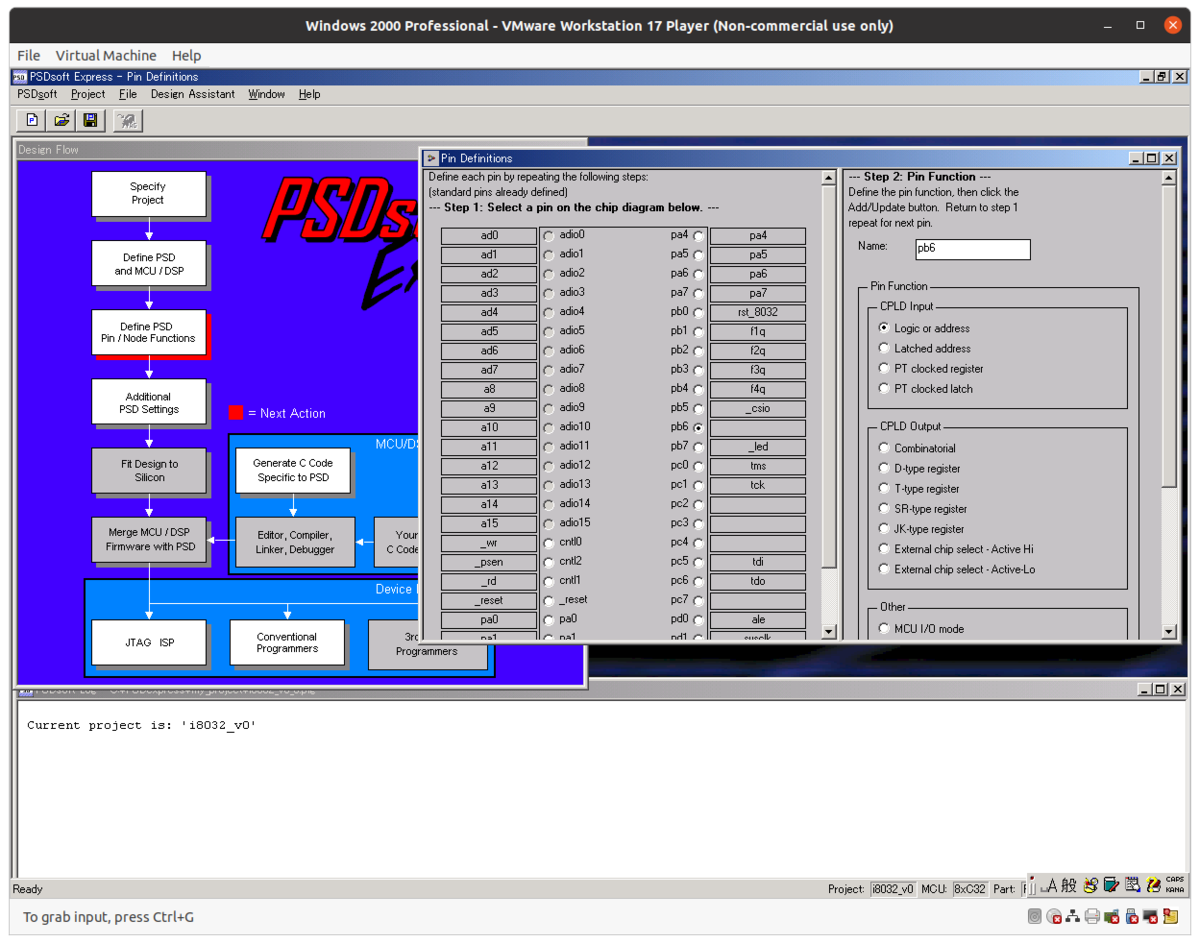Click the PSD application icon in title bar
The image size is (1200, 944).
coord(19,77)
